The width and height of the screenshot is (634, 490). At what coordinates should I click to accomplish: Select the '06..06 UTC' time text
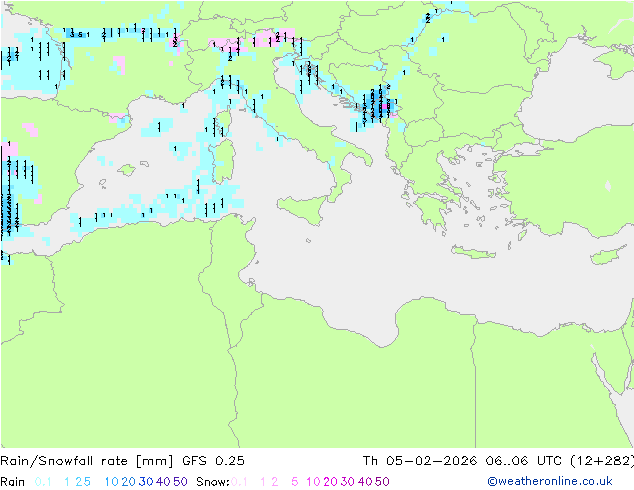click(x=525, y=461)
